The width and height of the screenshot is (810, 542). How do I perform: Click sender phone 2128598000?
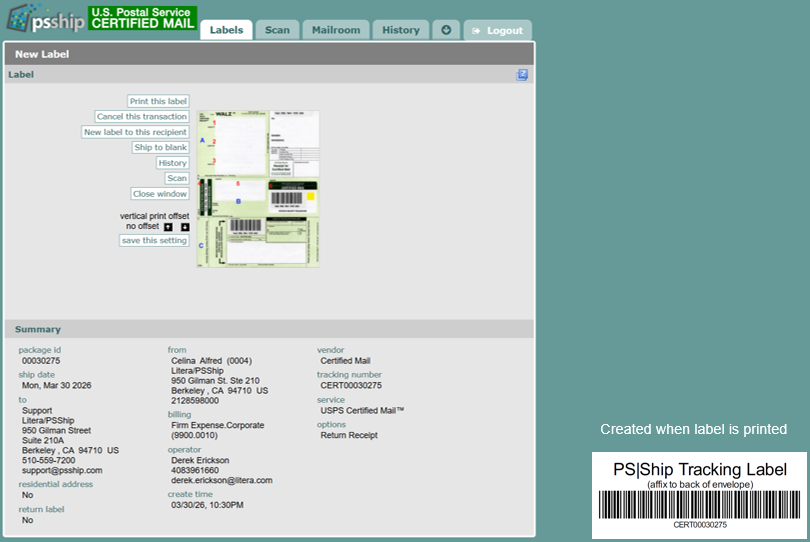pos(195,400)
